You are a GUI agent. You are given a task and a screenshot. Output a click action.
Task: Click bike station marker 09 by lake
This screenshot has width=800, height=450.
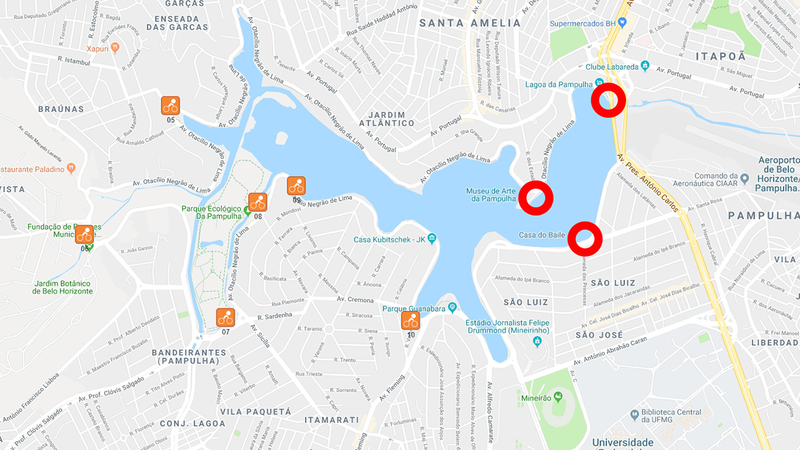pyautogui.click(x=296, y=186)
